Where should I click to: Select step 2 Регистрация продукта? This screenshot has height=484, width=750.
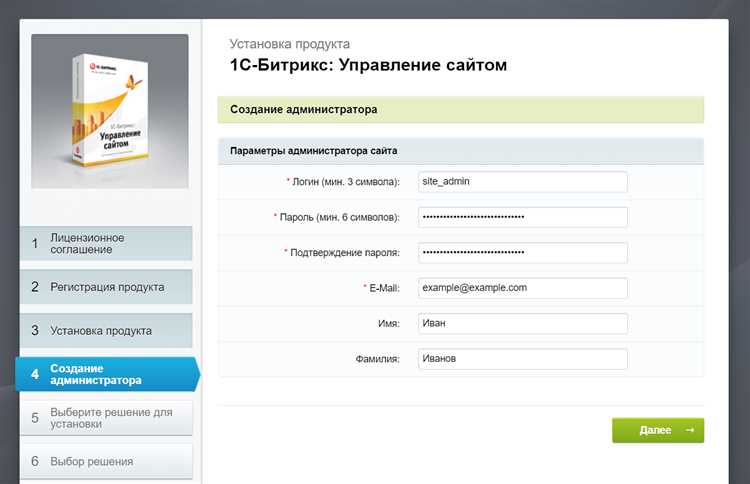pos(106,287)
